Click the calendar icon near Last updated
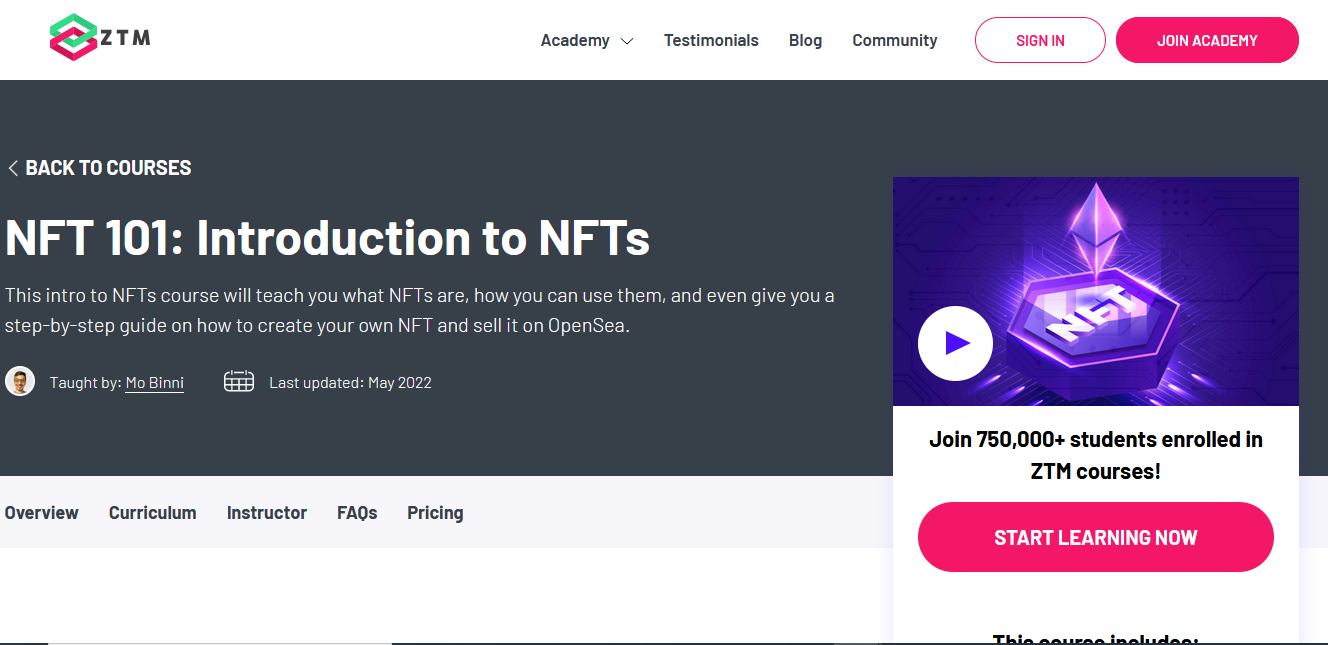 click(239, 381)
